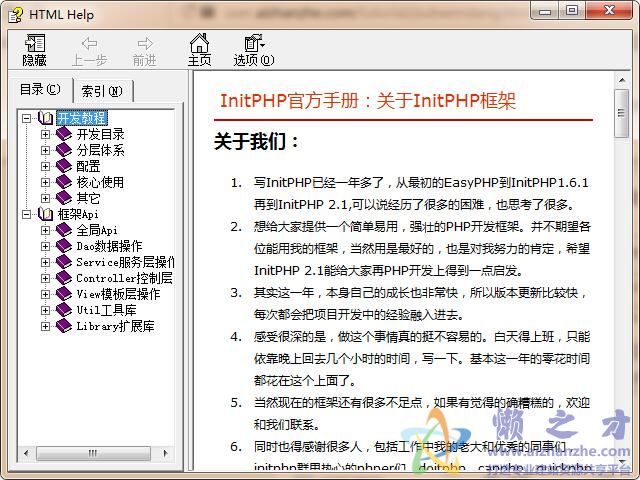Switch to the 目录 (Contents) tab
Viewport: 640px width, 480px height.
point(40,89)
